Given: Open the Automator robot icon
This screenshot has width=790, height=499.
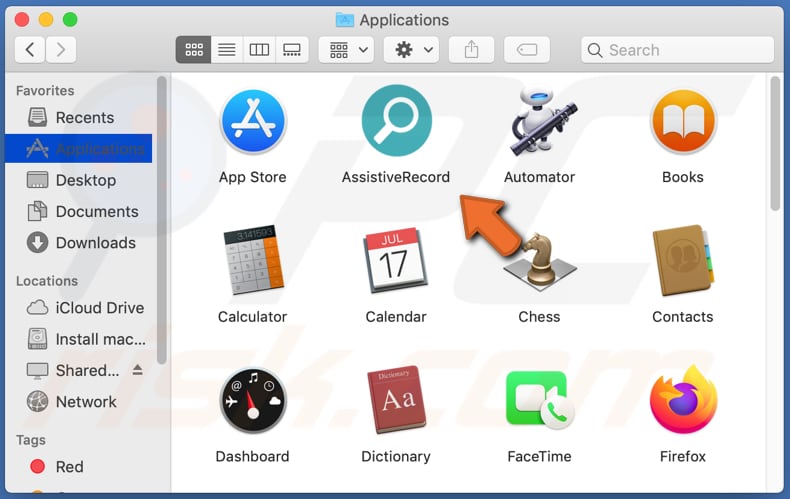Looking at the screenshot, I should (x=542, y=120).
